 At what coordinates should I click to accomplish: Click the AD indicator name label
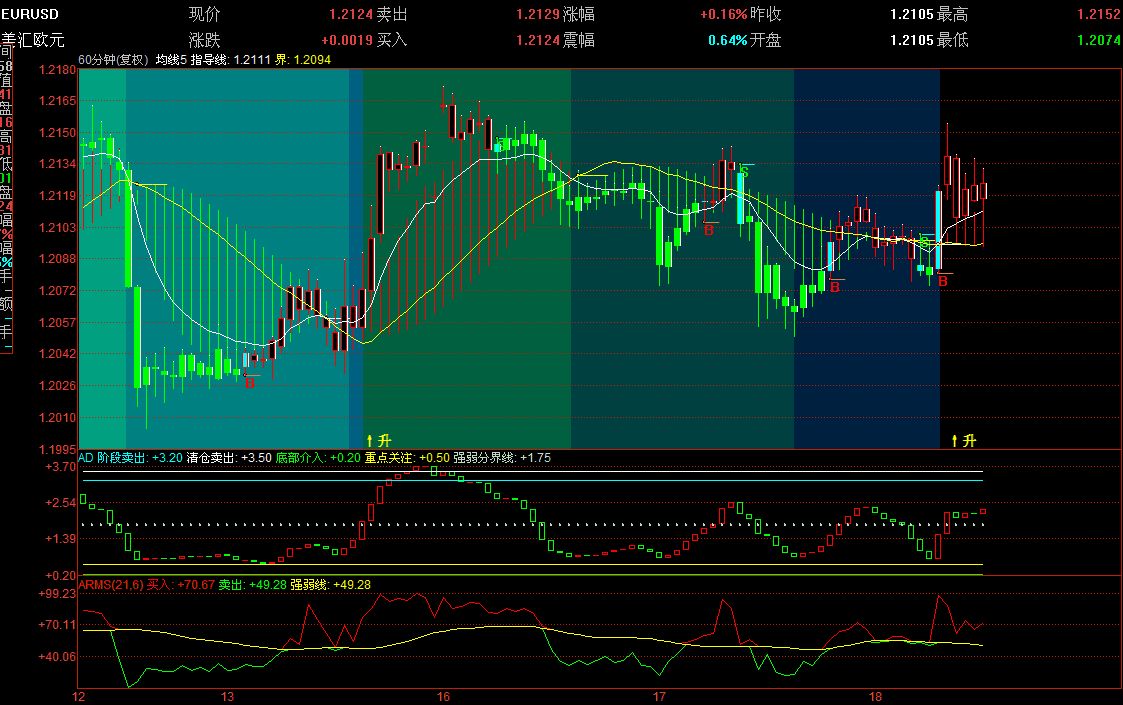pos(86,458)
